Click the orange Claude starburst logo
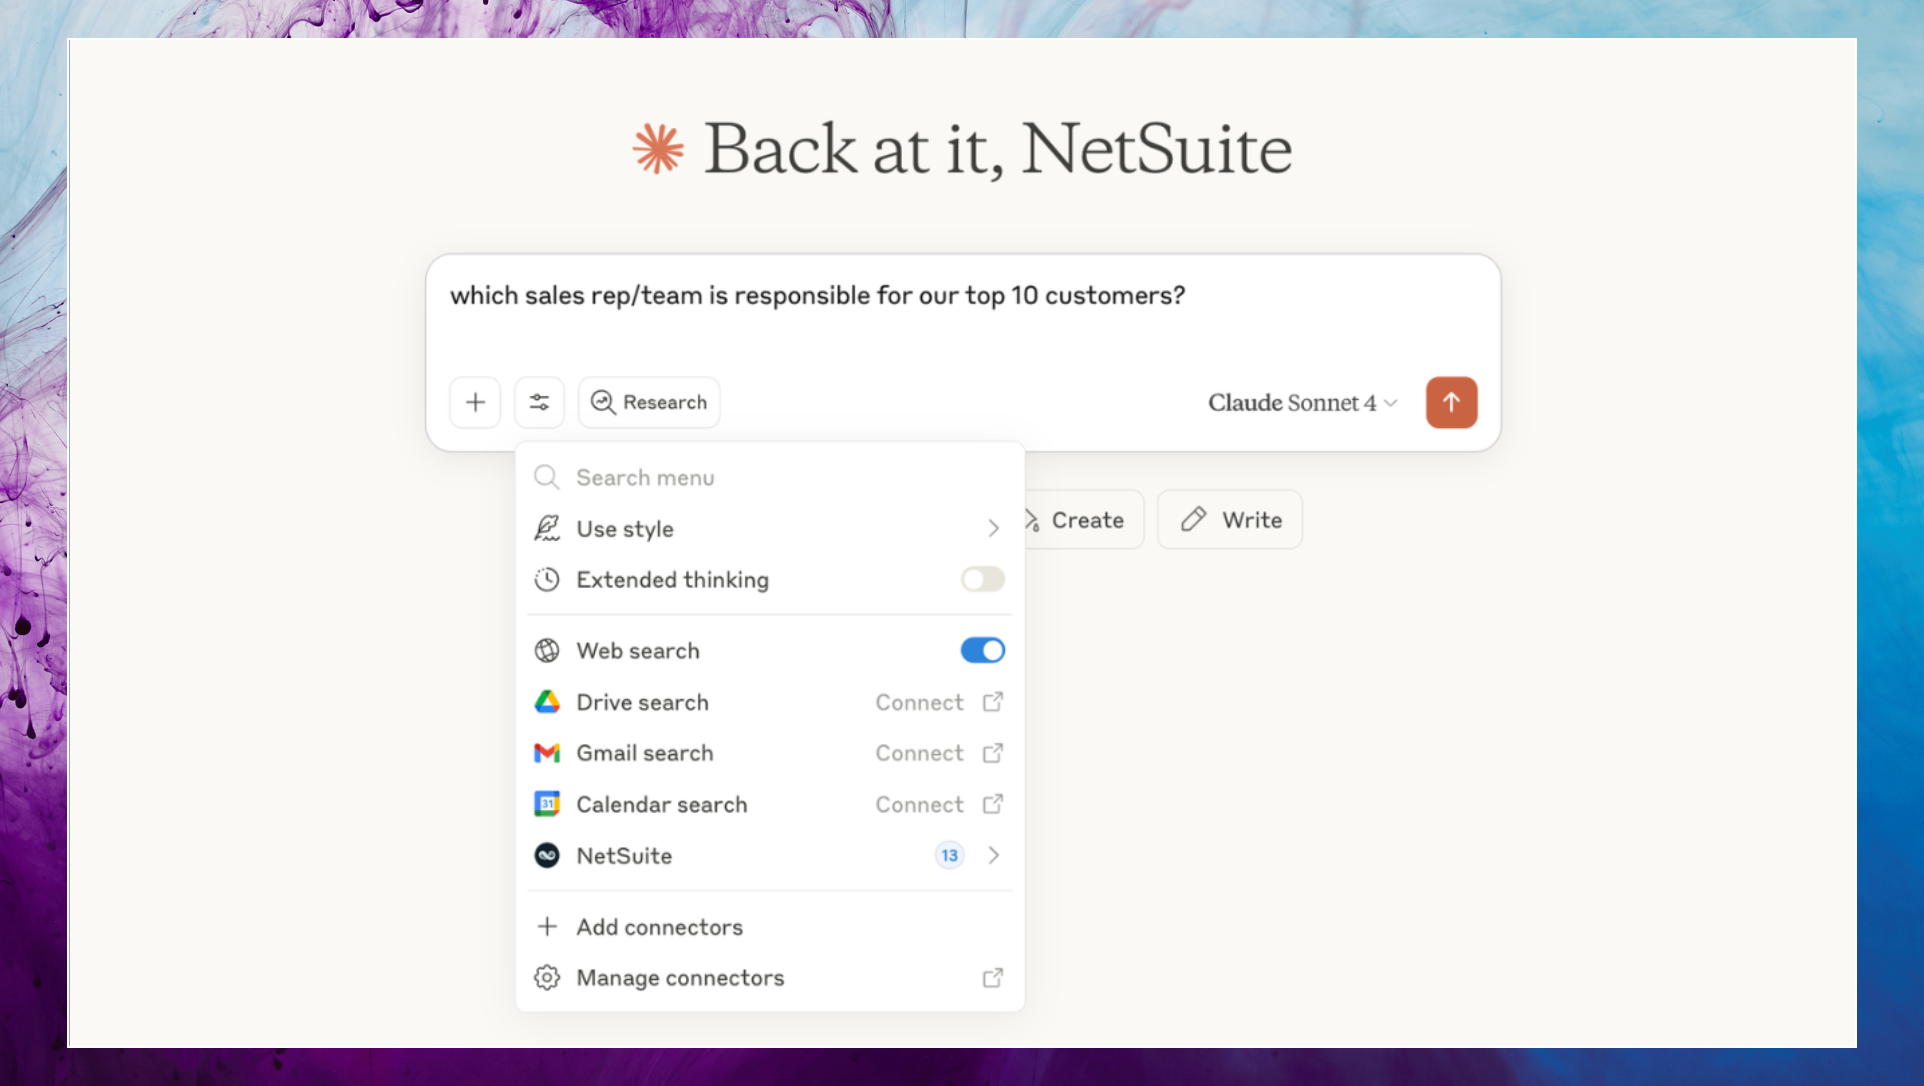The image size is (1924, 1086). (658, 149)
